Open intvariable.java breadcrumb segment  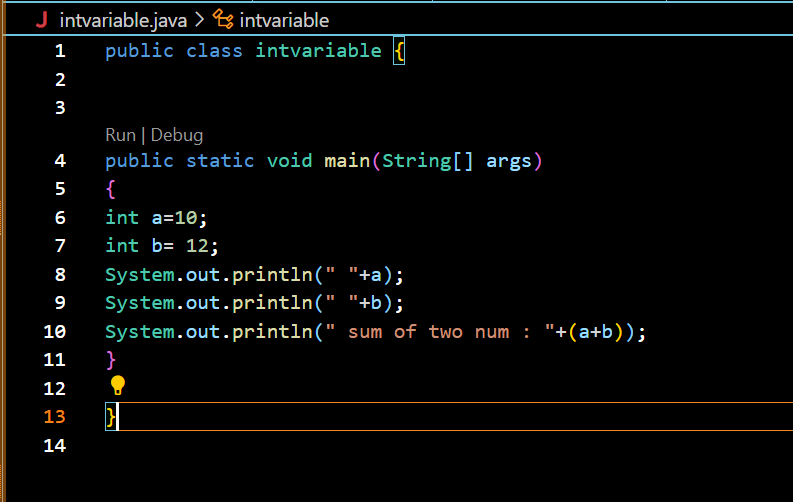click(123, 21)
